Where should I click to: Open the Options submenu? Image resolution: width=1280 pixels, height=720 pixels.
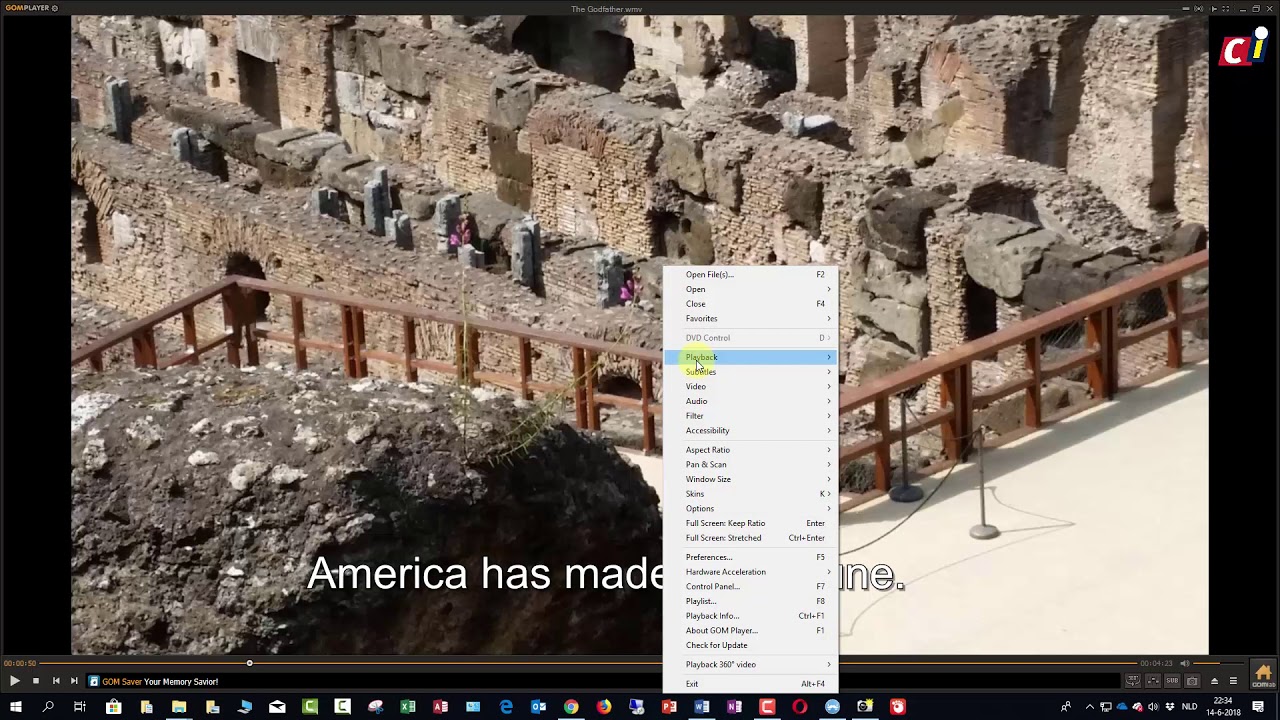[751, 508]
